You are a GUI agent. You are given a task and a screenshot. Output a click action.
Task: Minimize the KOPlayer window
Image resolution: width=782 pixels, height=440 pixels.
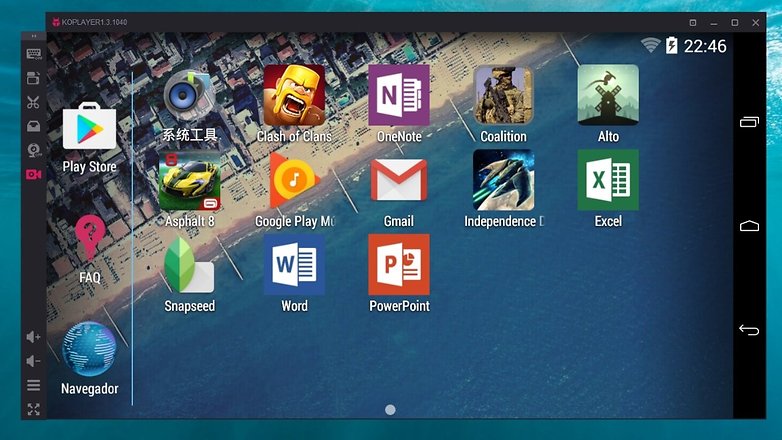714,23
